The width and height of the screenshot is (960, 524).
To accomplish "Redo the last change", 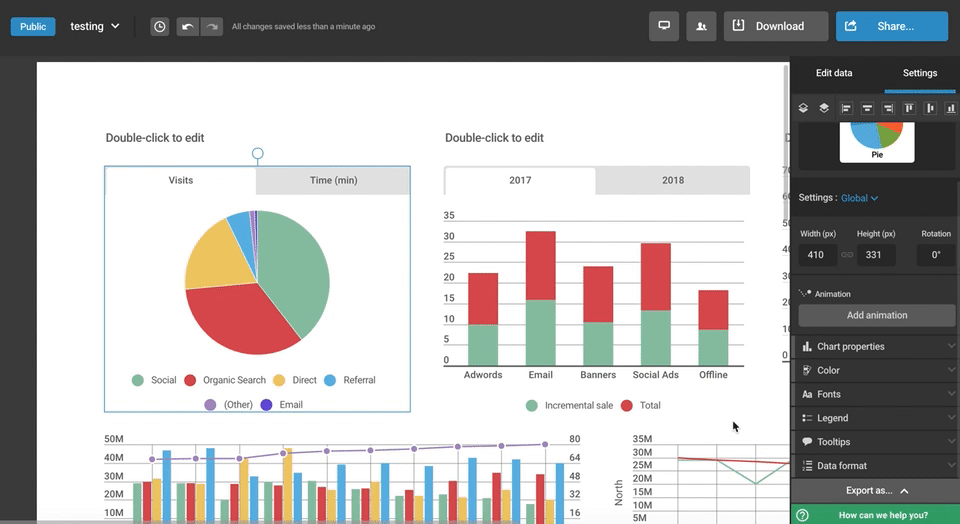I will pyautogui.click(x=212, y=26).
